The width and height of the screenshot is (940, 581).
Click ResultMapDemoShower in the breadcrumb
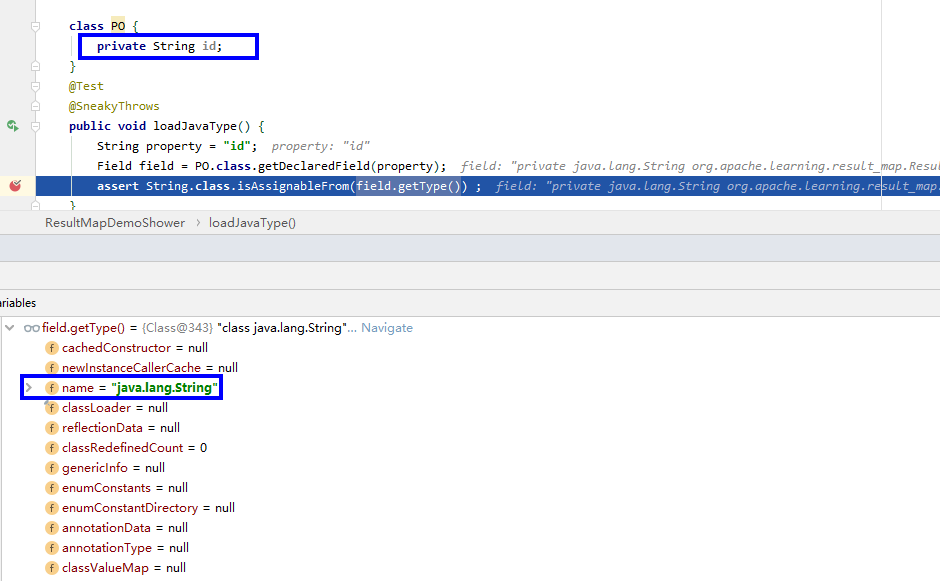[115, 223]
